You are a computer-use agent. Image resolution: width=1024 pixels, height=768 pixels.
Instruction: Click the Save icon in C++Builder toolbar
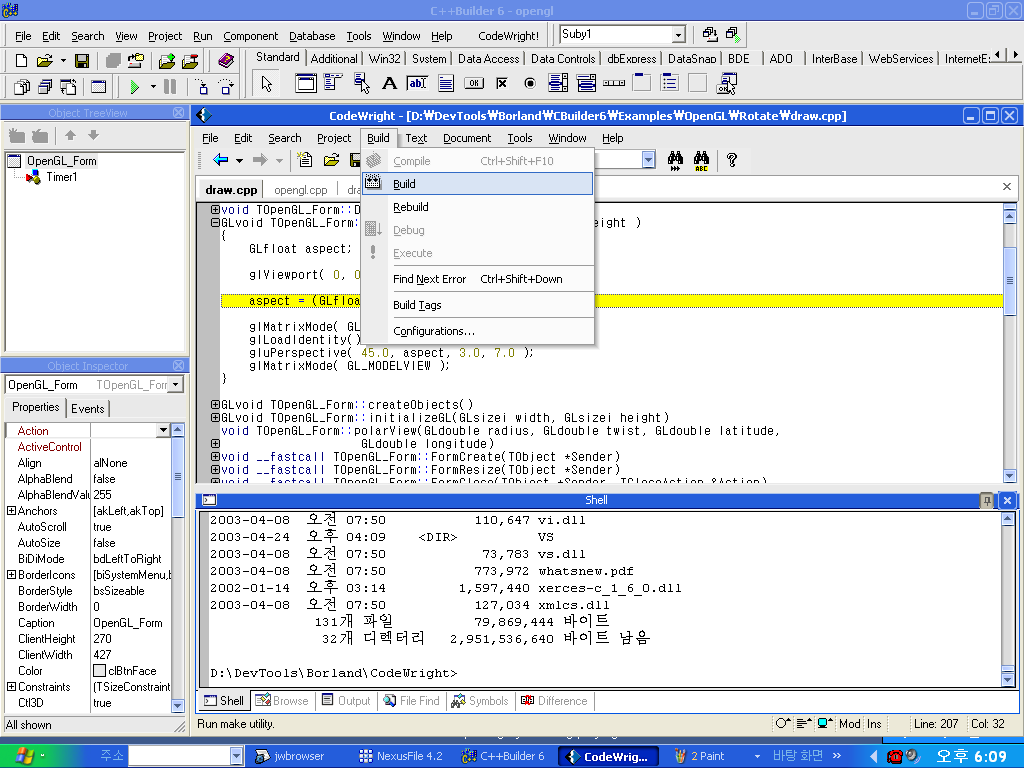click(x=82, y=61)
